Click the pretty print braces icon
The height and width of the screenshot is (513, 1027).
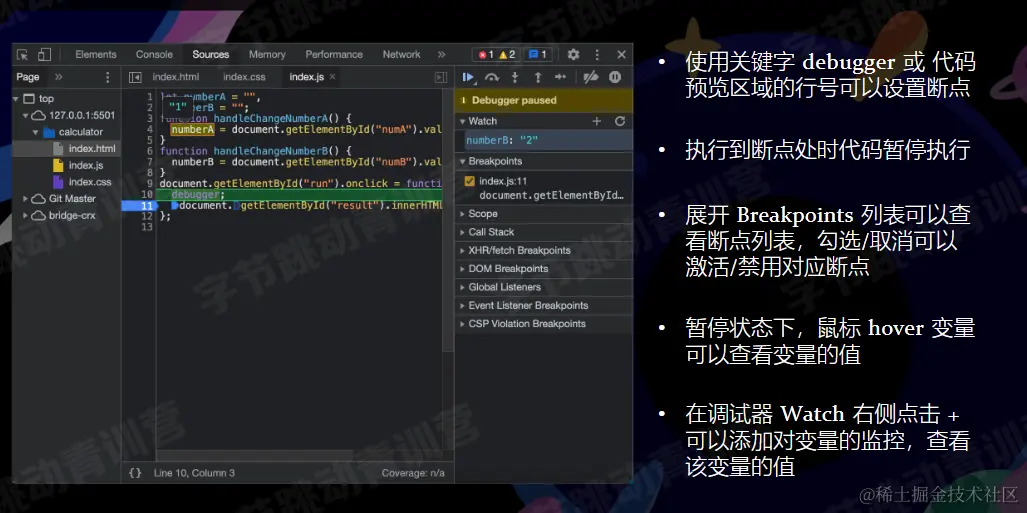pyautogui.click(x=135, y=473)
